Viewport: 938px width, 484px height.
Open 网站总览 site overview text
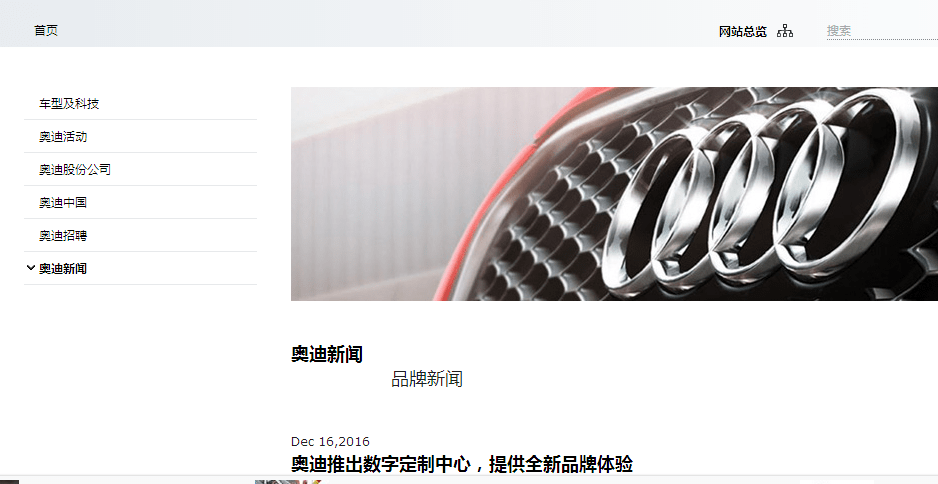(x=742, y=32)
